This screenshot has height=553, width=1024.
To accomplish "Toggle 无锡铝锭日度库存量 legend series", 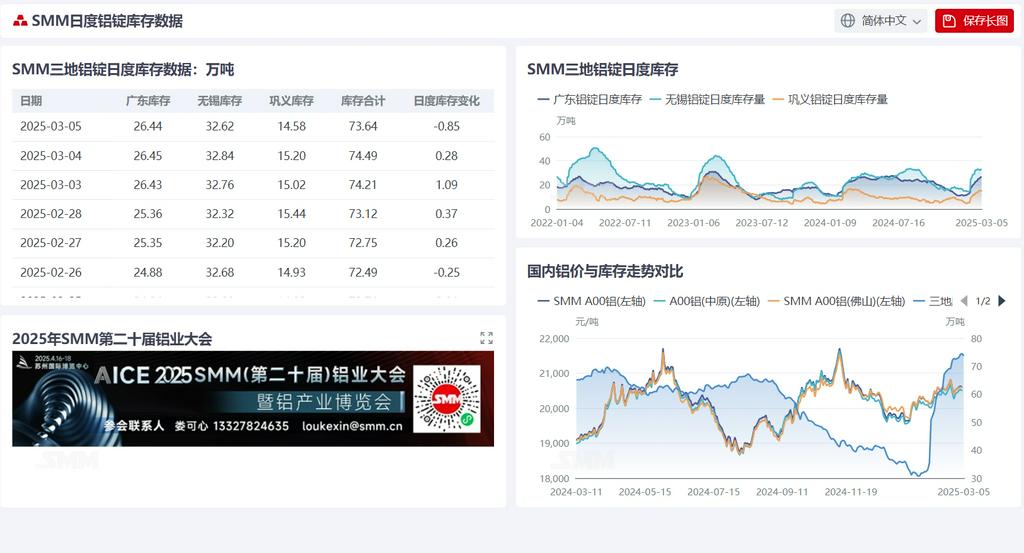I will [707, 99].
